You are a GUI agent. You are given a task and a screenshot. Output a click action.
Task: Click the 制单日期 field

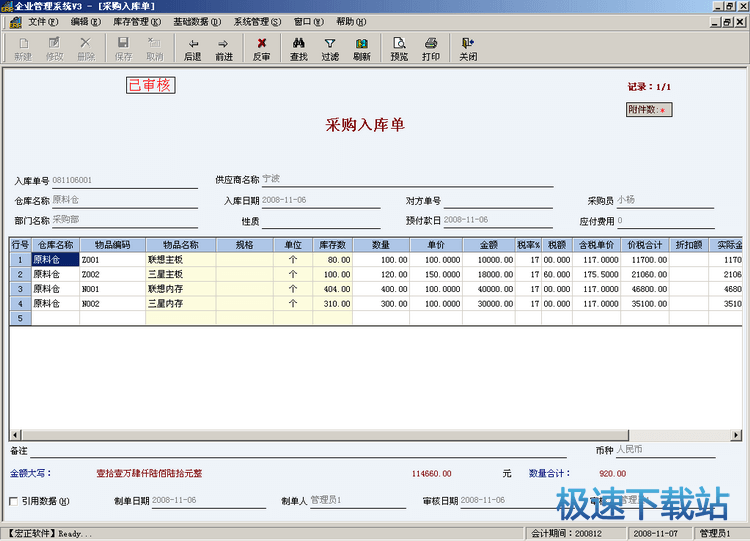(x=209, y=500)
